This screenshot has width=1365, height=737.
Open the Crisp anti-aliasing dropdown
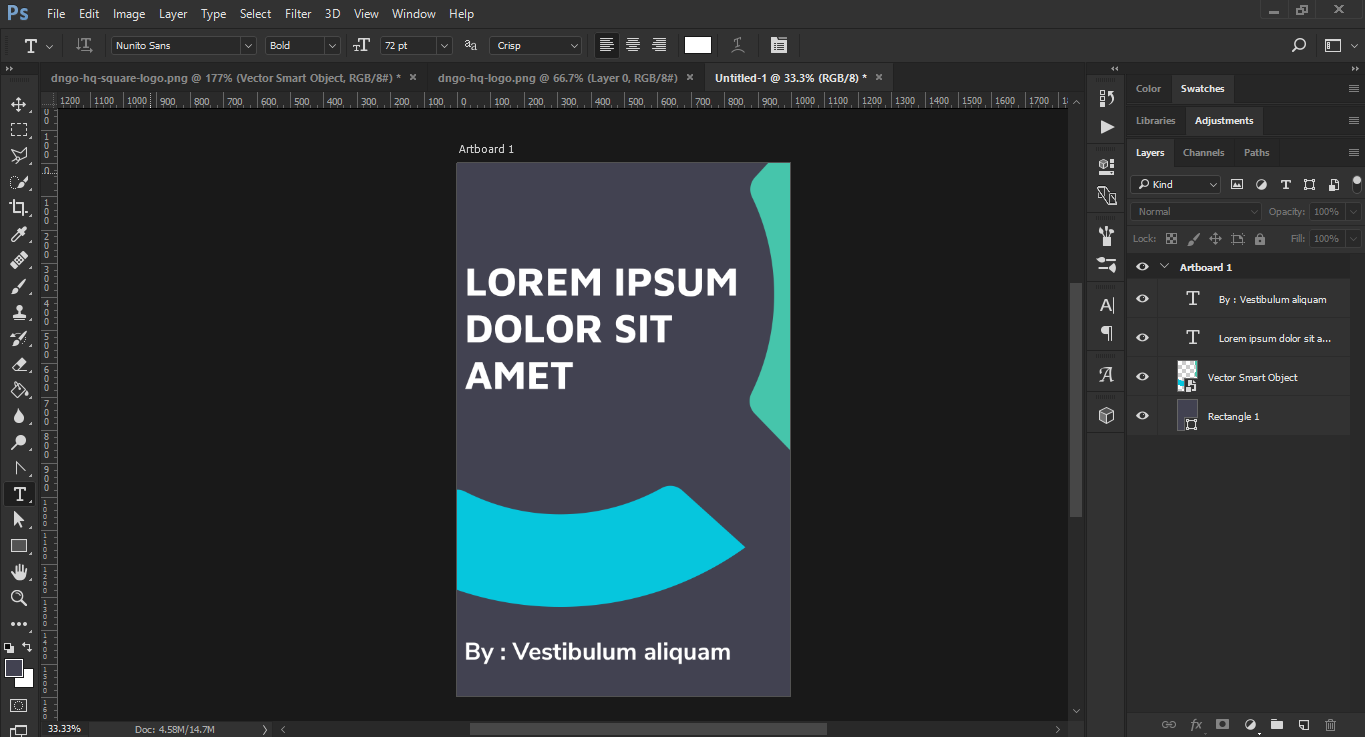(x=535, y=45)
